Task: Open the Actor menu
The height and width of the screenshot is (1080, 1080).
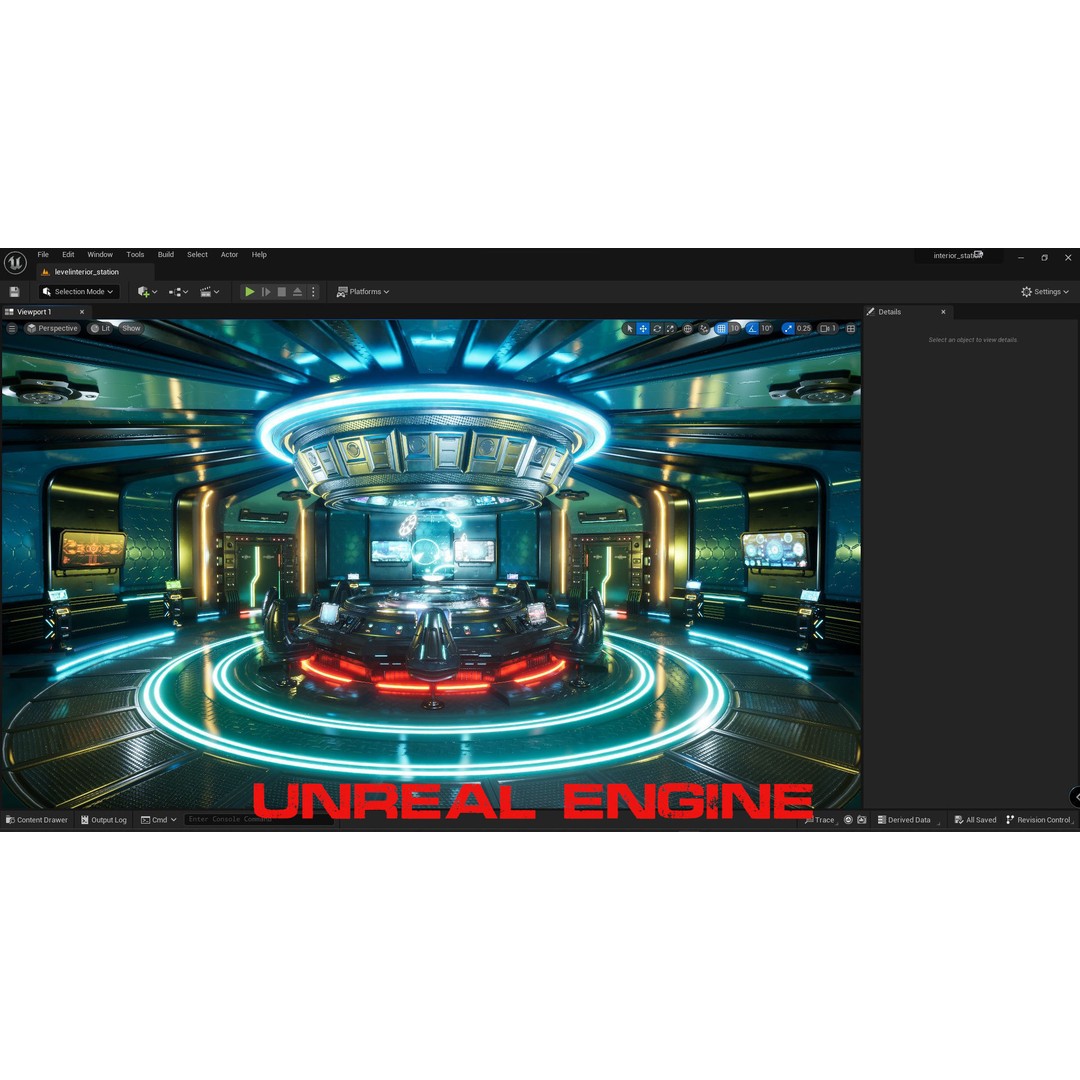Action: pyautogui.click(x=229, y=255)
